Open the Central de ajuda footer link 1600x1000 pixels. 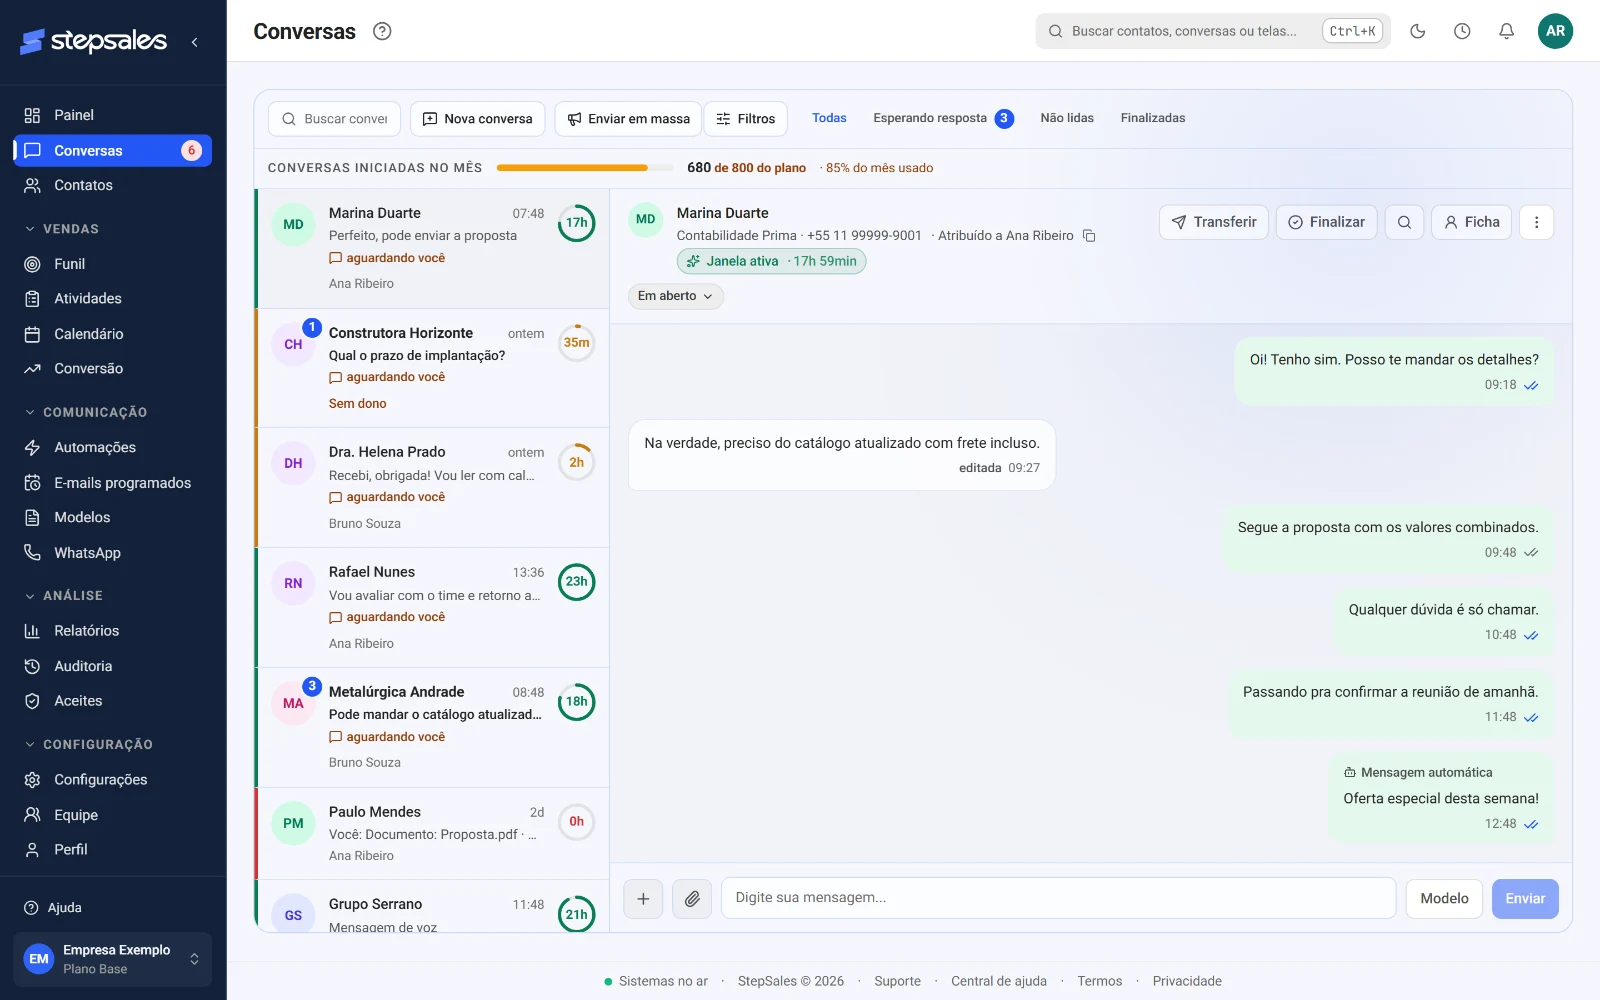point(999,981)
